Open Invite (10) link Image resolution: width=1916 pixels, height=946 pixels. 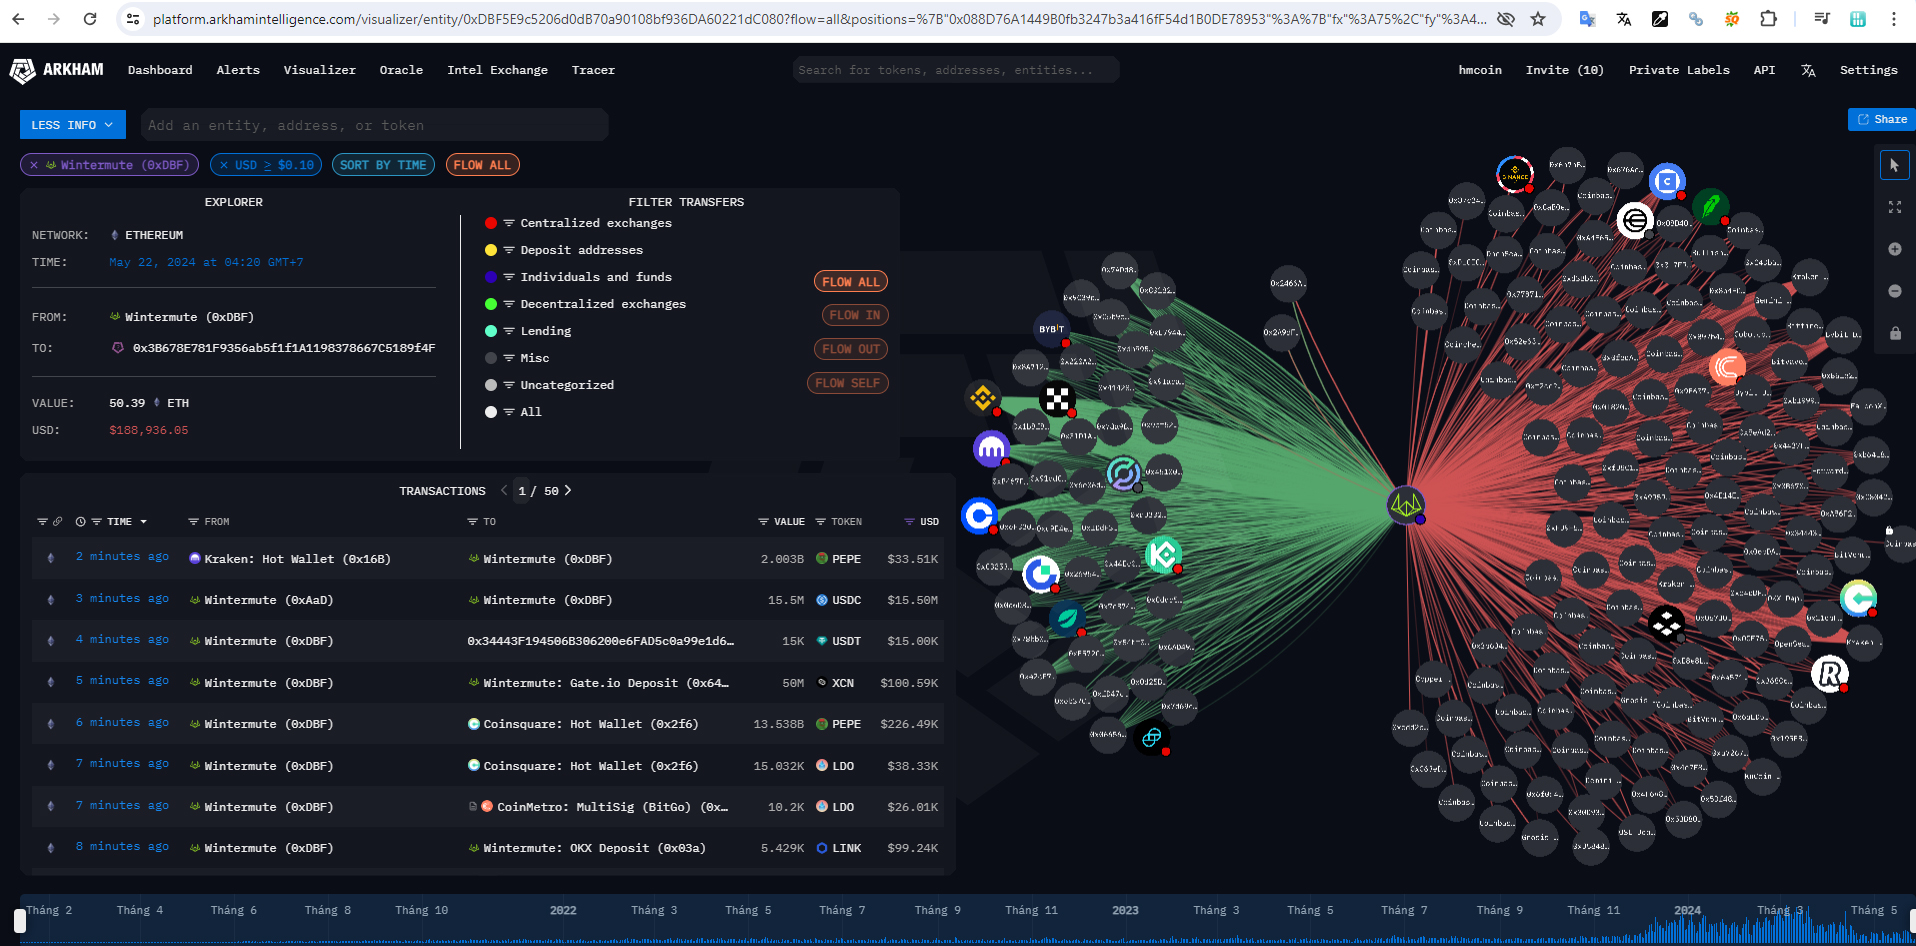pyautogui.click(x=1564, y=70)
